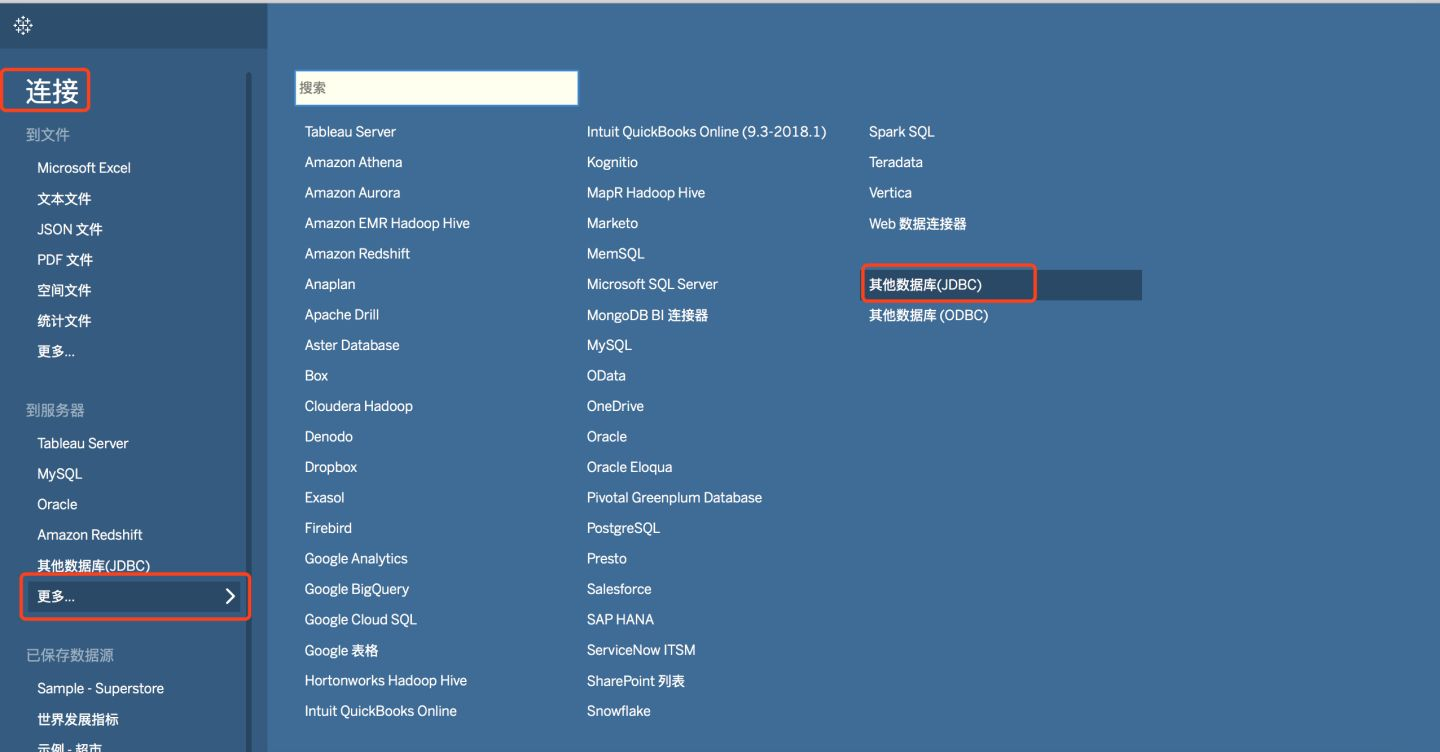Choose Snowflake connector

[x=619, y=711]
